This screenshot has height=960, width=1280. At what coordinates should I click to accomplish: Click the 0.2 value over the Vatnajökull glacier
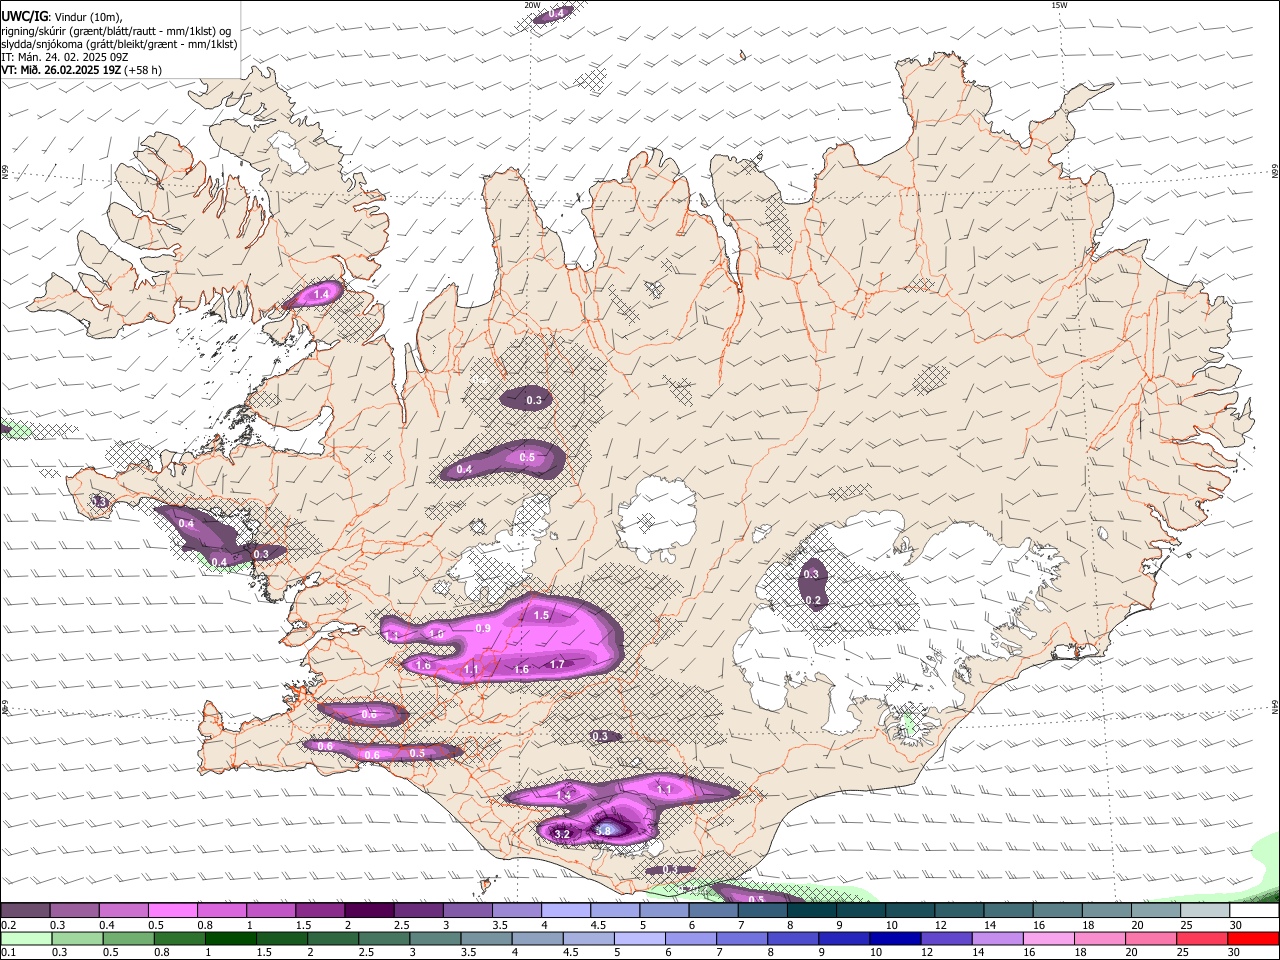[x=813, y=600]
